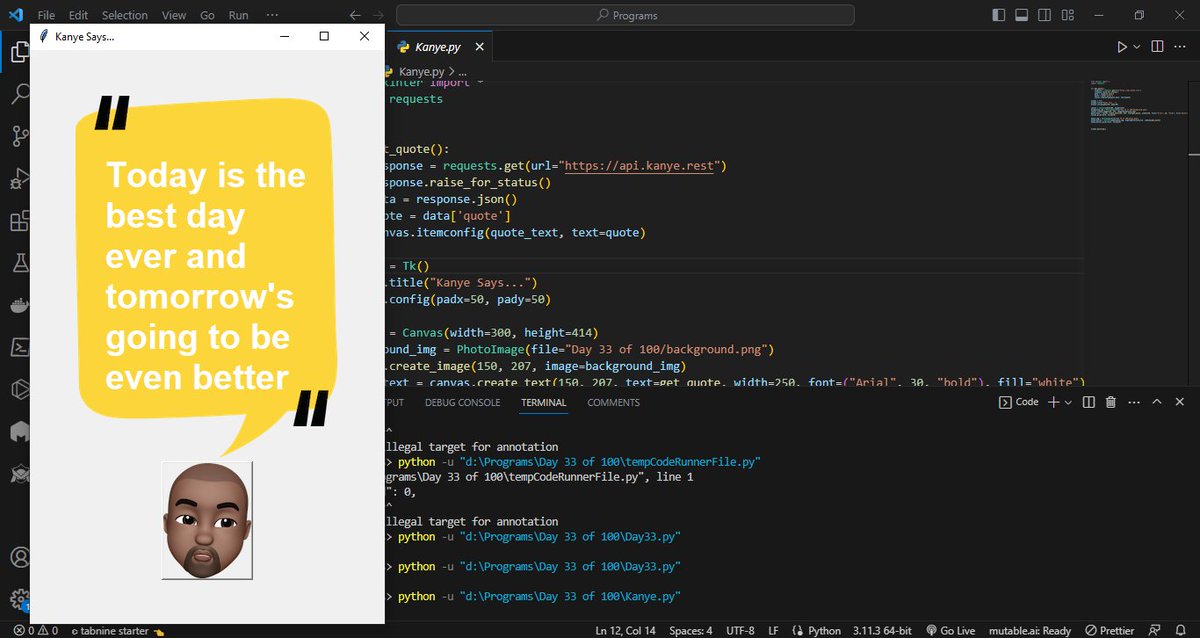The height and width of the screenshot is (638, 1200).
Task: Minimize the Kanye Says window
Action: (x=285, y=36)
